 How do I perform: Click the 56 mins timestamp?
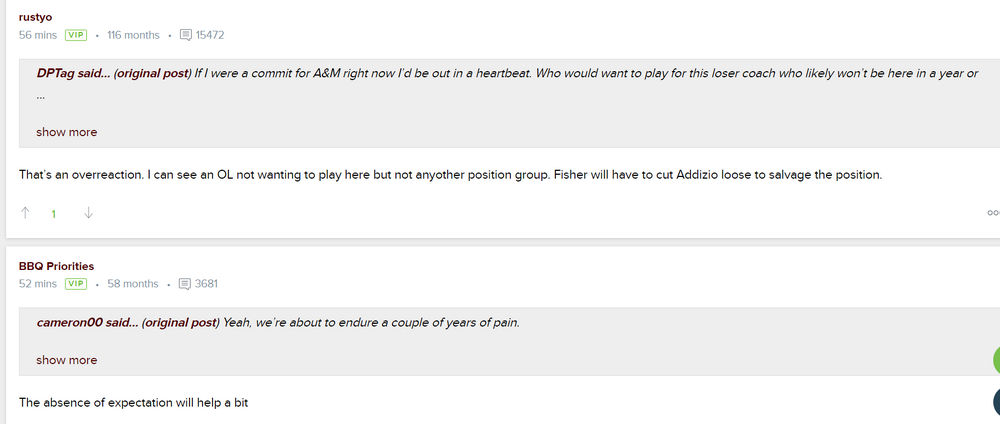[x=38, y=35]
